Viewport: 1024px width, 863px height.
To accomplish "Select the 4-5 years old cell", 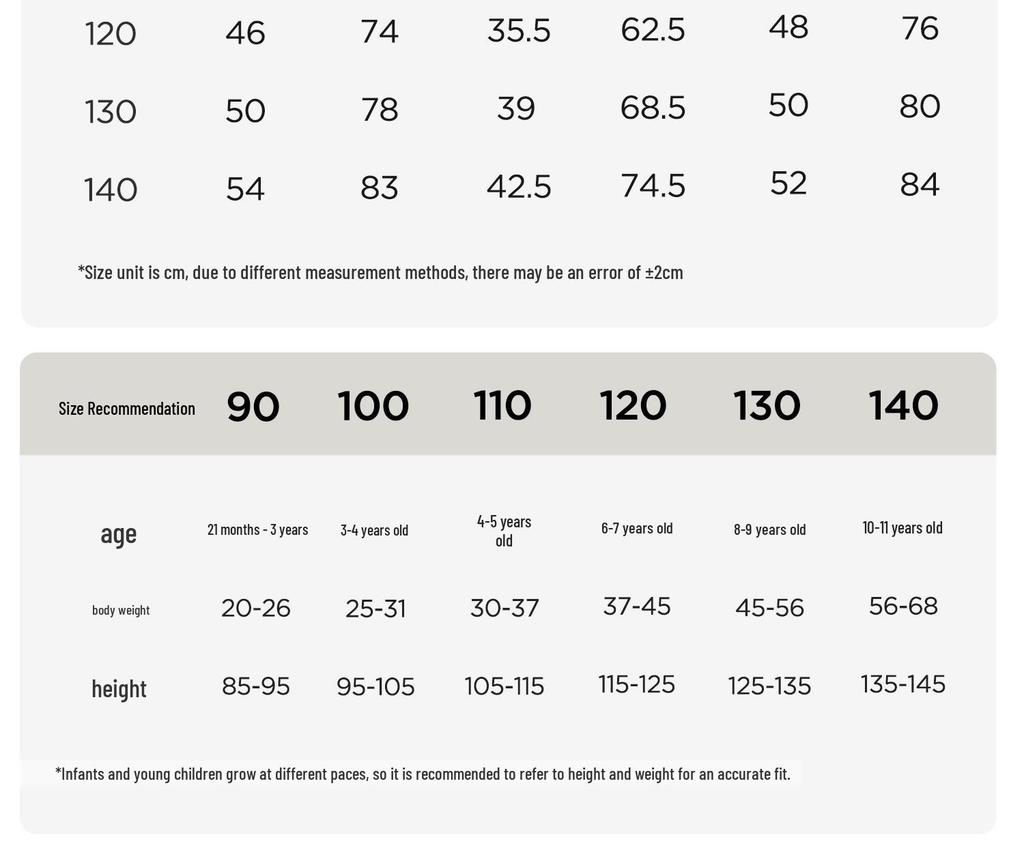I will pyautogui.click(x=504, y=531).
